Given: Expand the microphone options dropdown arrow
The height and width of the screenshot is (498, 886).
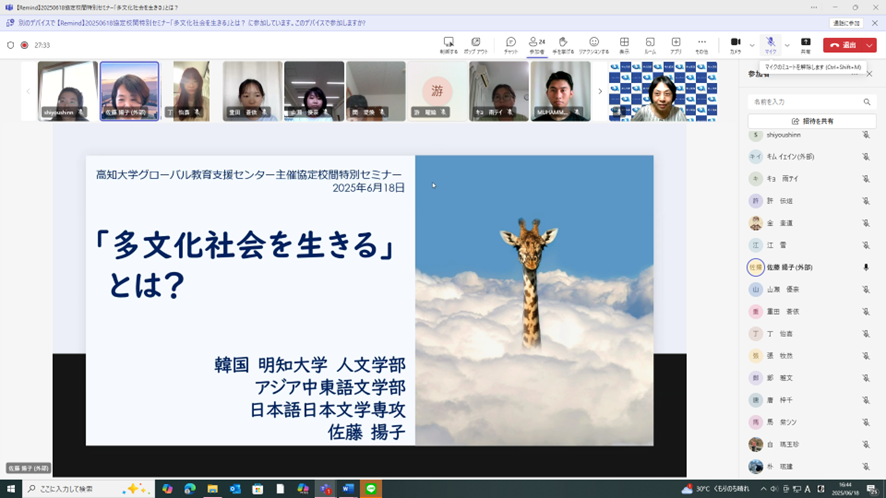Looking at the screenshot, I should click(787, 45).
